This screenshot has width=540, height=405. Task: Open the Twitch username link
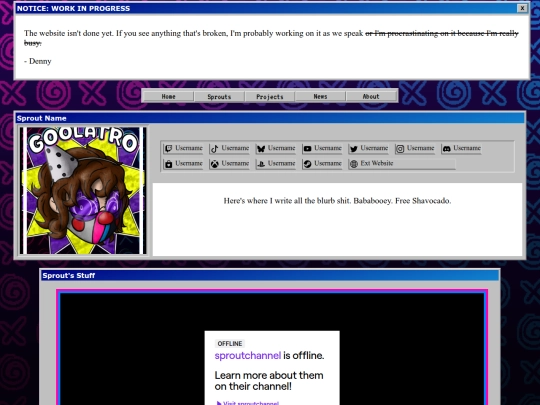tap(183, 148)
